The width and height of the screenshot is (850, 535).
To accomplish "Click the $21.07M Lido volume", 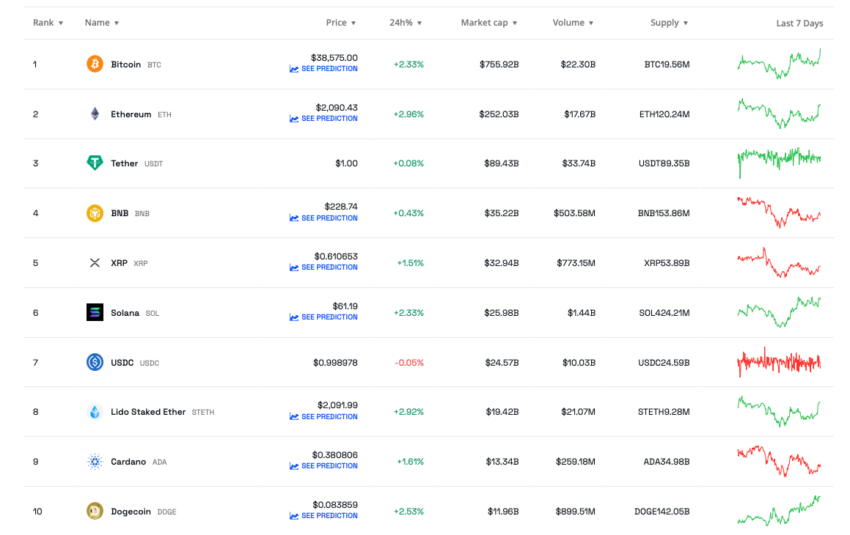I will 578,412.
